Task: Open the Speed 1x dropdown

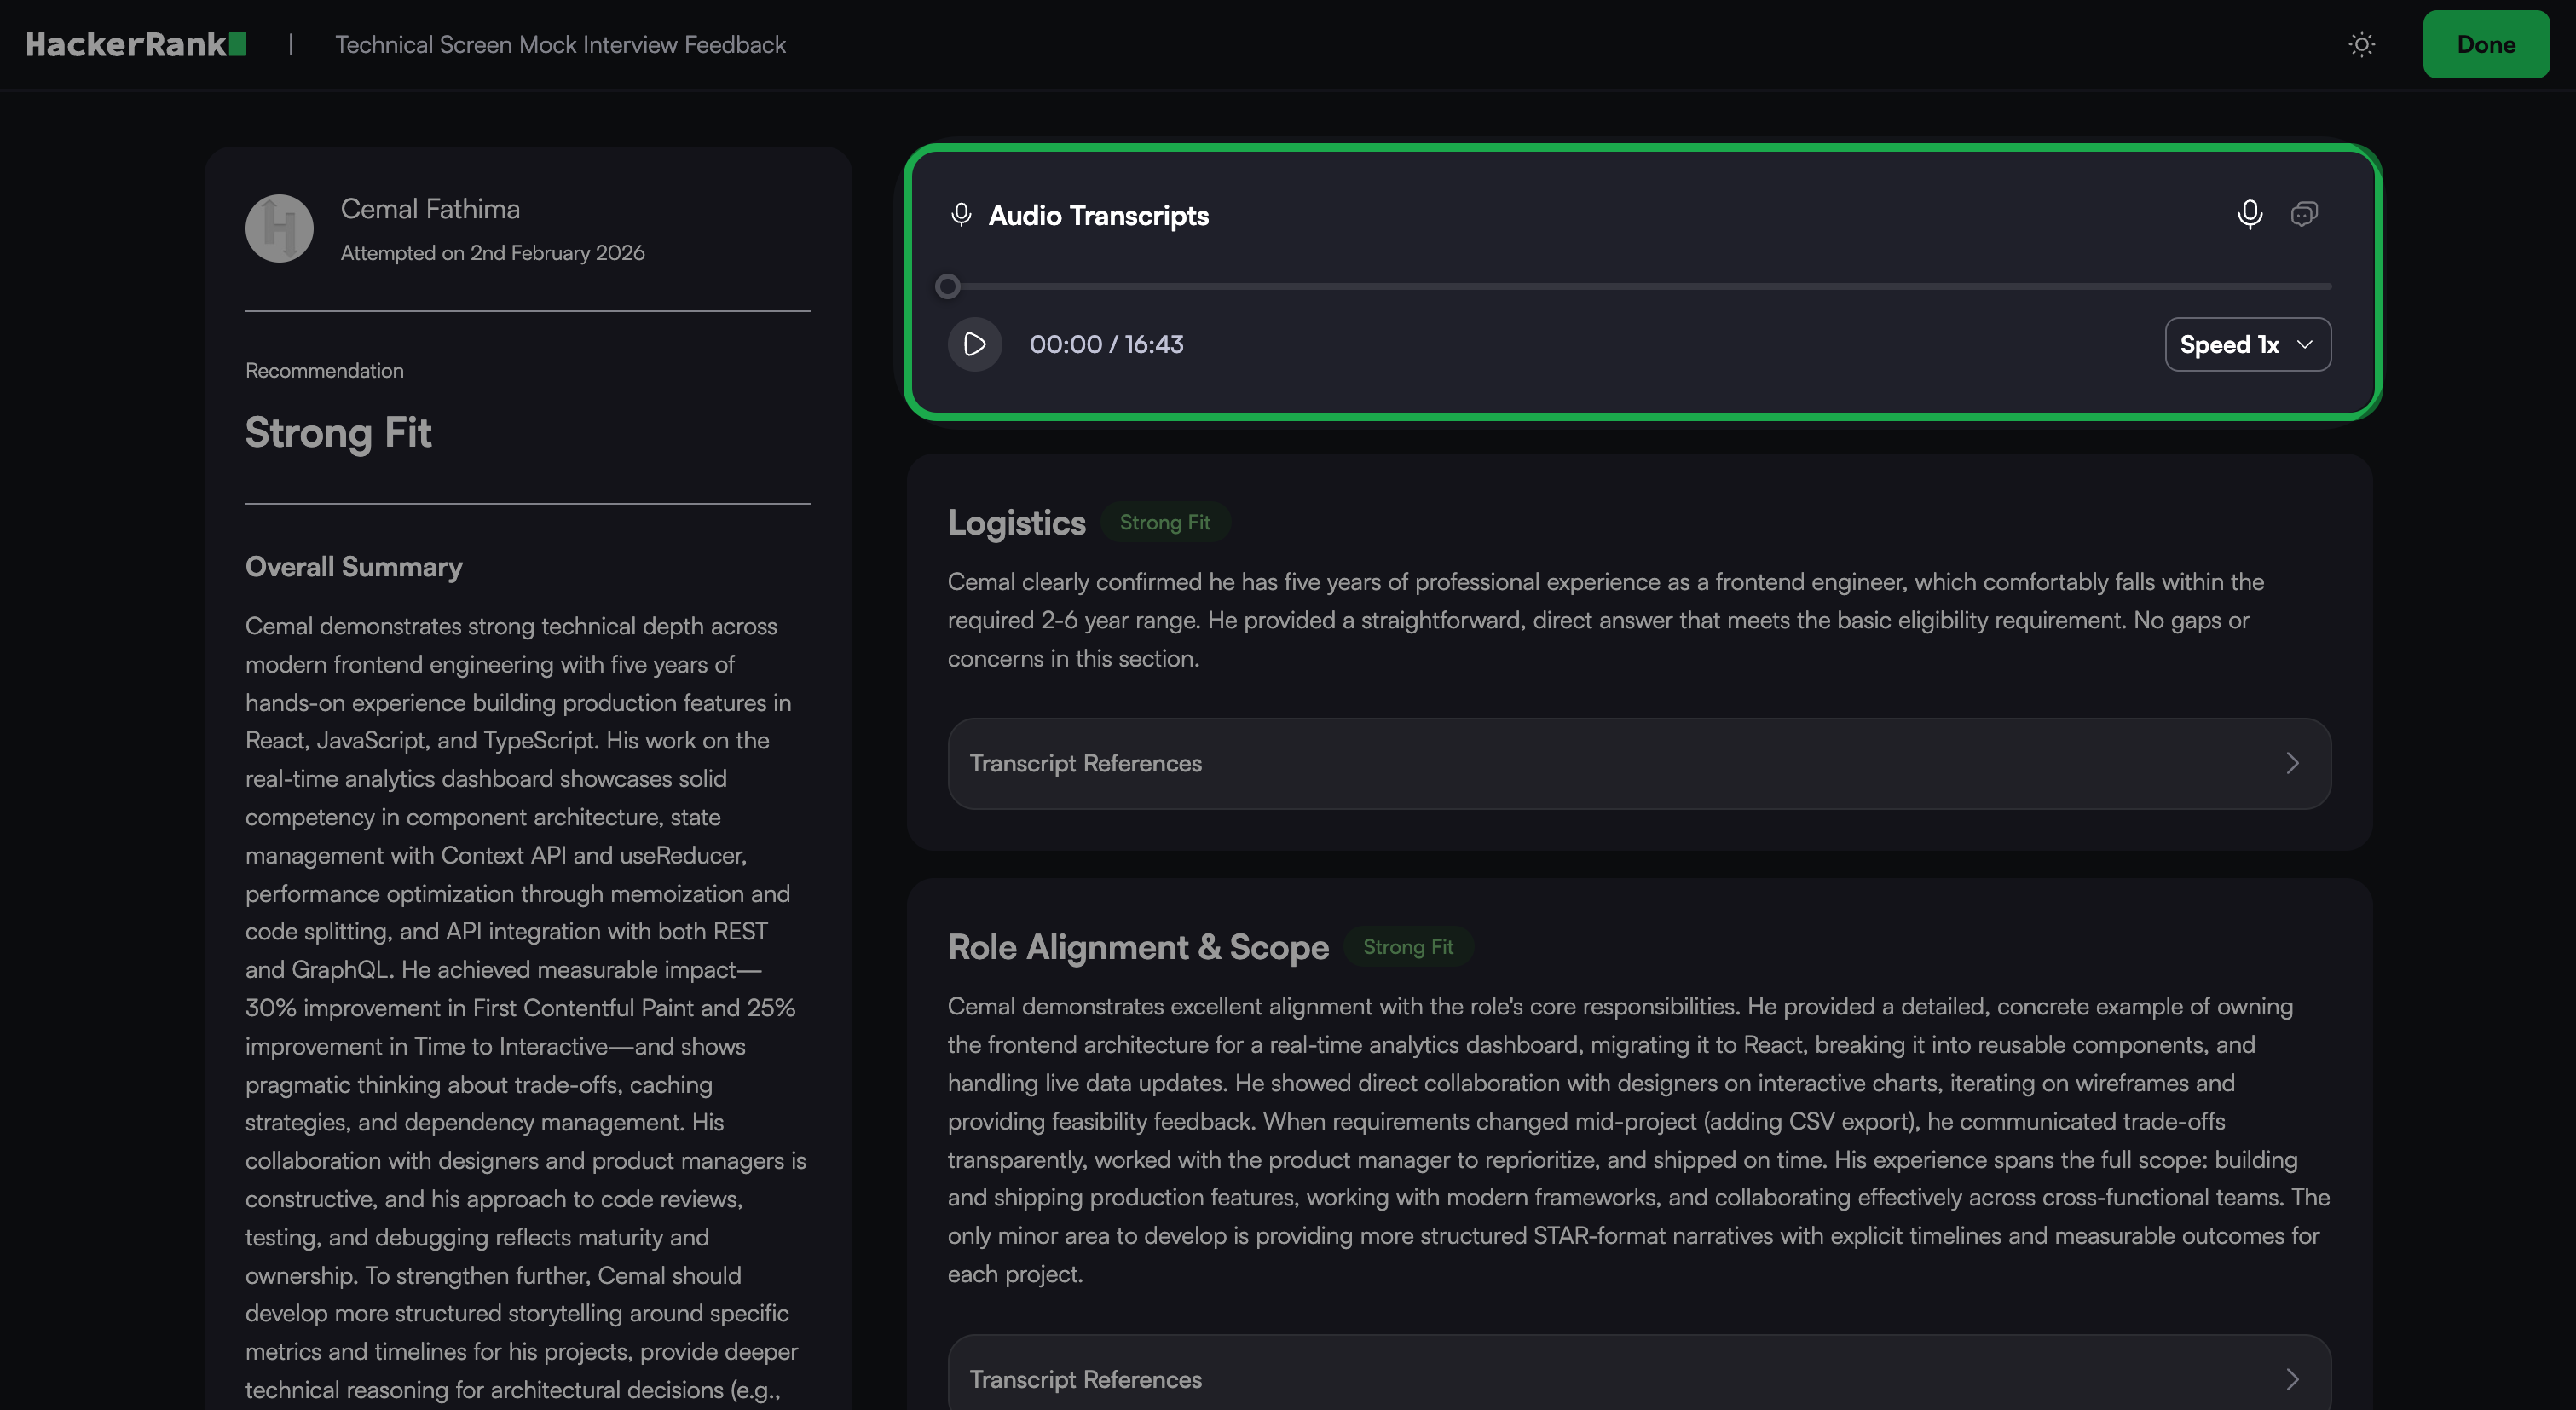Action: (2247, 344)
